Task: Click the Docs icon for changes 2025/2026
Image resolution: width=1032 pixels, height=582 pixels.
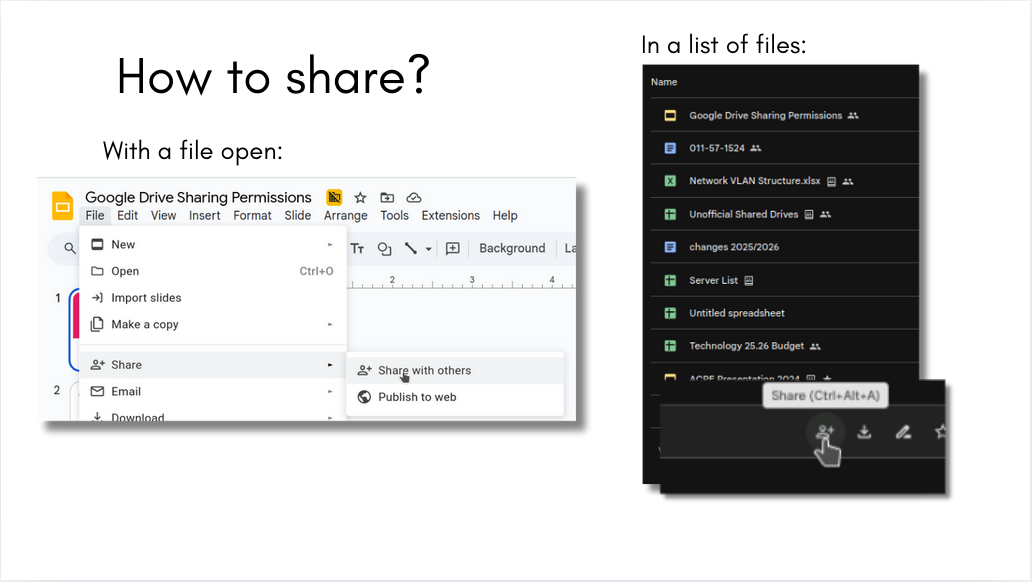Action: click(x=670, y=247)
